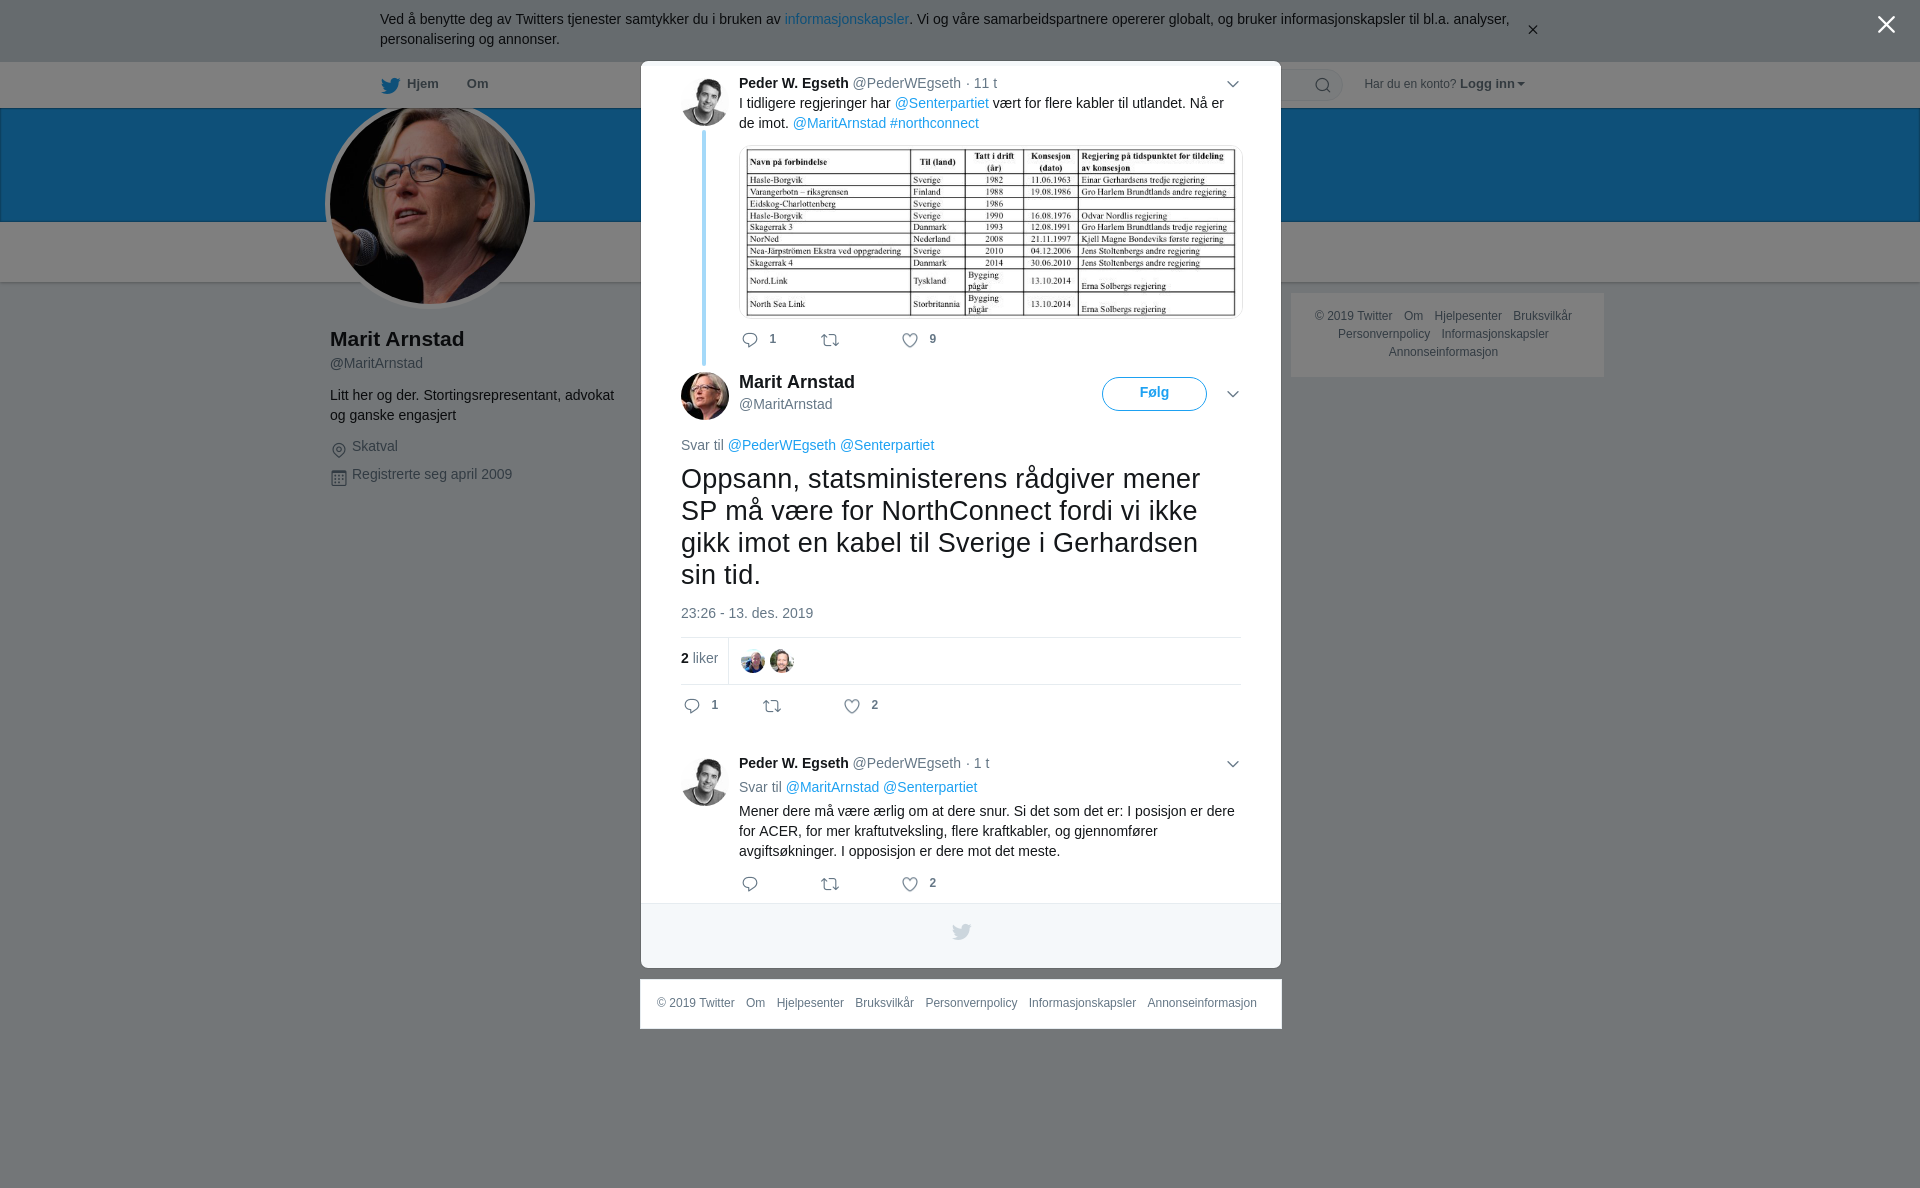The height and width of the screenshot is (1188, 1920).
Task: Retweet the bottom Peder W. Egseth reply
Action: (830, 884)
